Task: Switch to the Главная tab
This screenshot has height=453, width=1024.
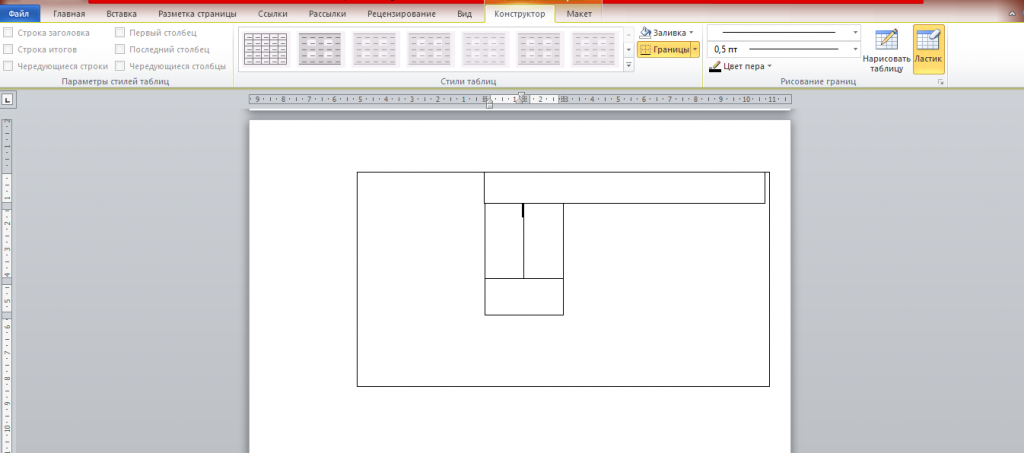Action: click(x=69, y=14)
